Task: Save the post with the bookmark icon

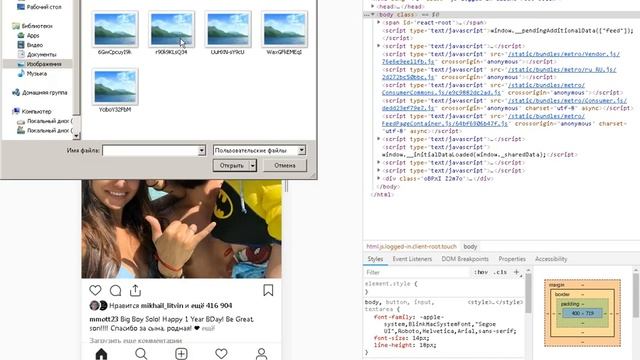Action: click(x=268, y=290)
